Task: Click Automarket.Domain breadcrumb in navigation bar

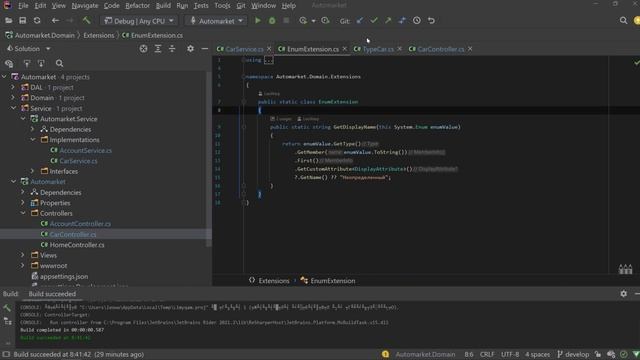Action: click(x=44, y=36)
